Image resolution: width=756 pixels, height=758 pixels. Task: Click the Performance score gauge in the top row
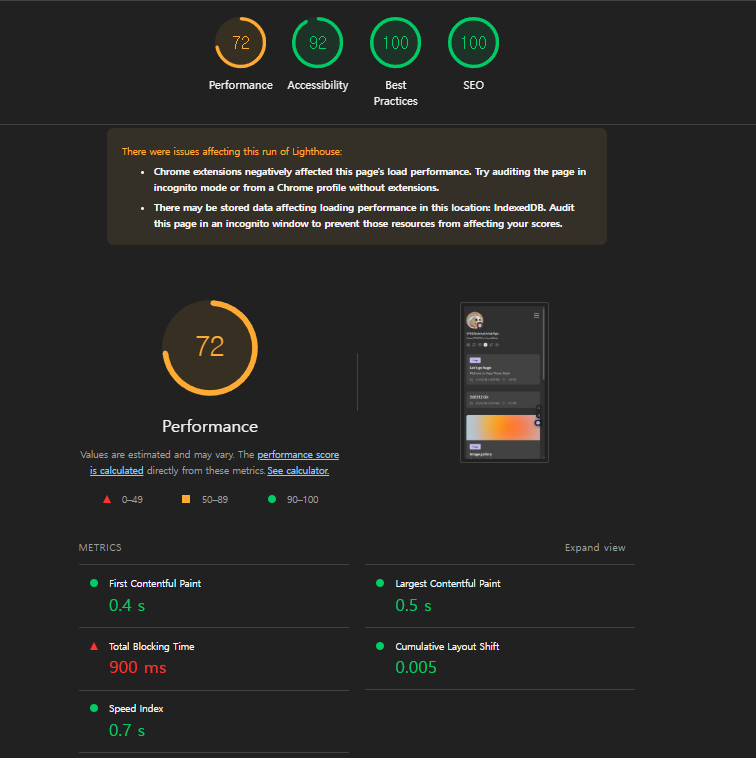tap(240, 43)
